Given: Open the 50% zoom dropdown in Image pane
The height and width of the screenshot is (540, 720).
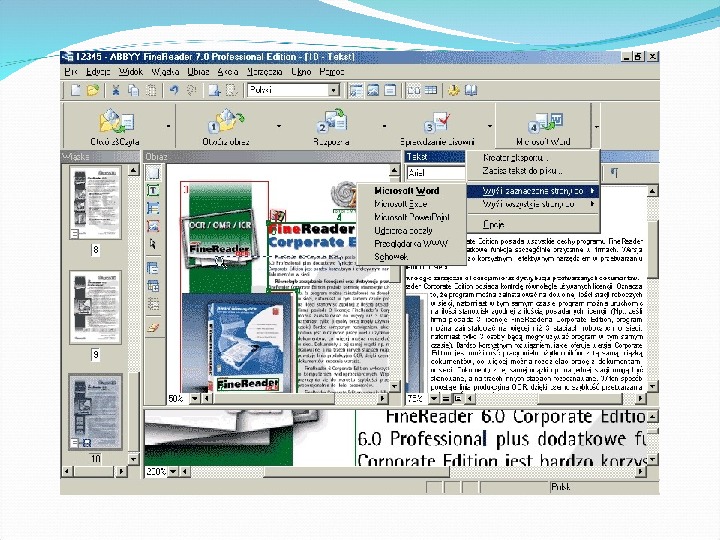Looking at the screenshot, I should click(195, 399).
